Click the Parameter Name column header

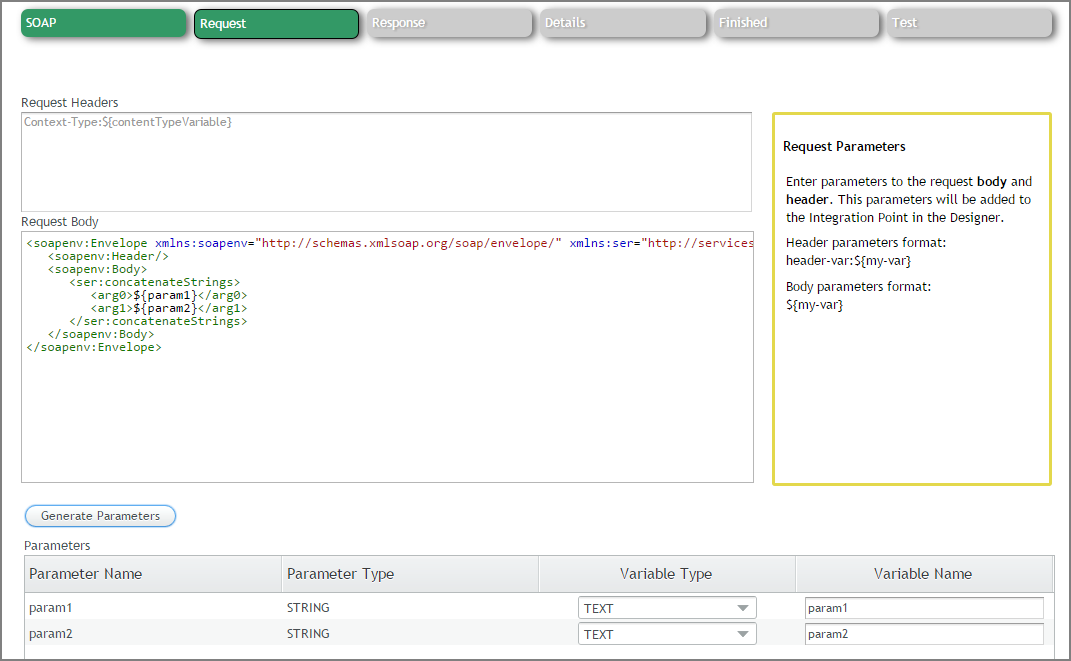tap(153, 574)
